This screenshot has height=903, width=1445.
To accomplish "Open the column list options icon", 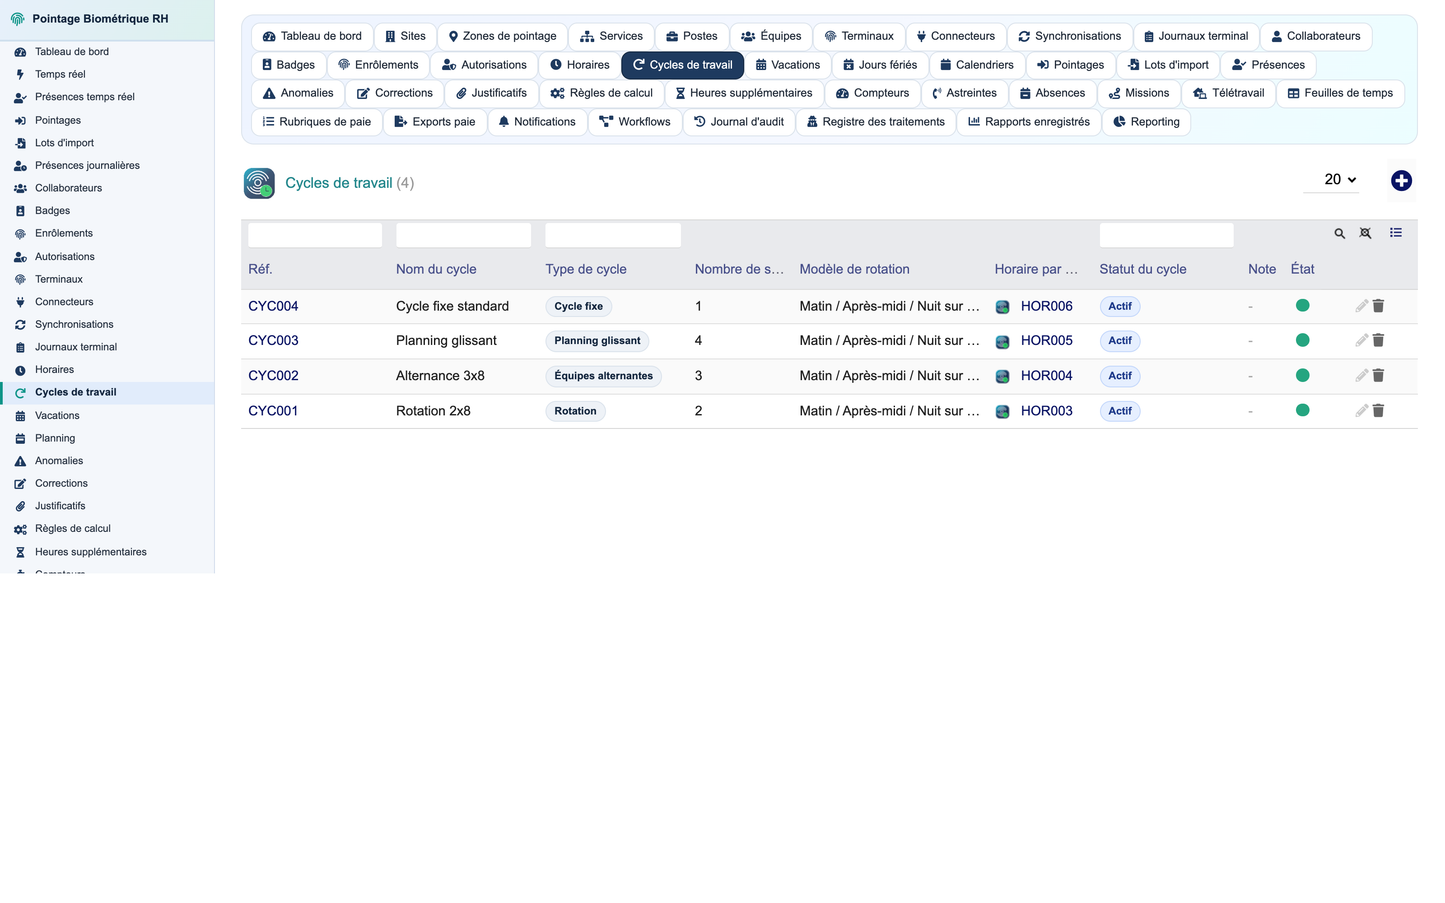I will 1396,233.
